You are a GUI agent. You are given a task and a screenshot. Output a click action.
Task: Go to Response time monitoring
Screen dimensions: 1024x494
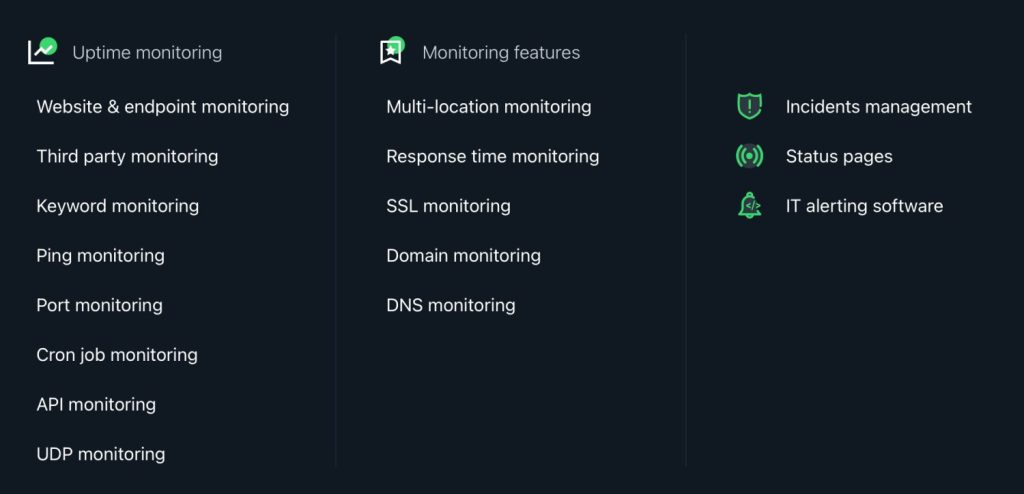(x=492, y=156)
